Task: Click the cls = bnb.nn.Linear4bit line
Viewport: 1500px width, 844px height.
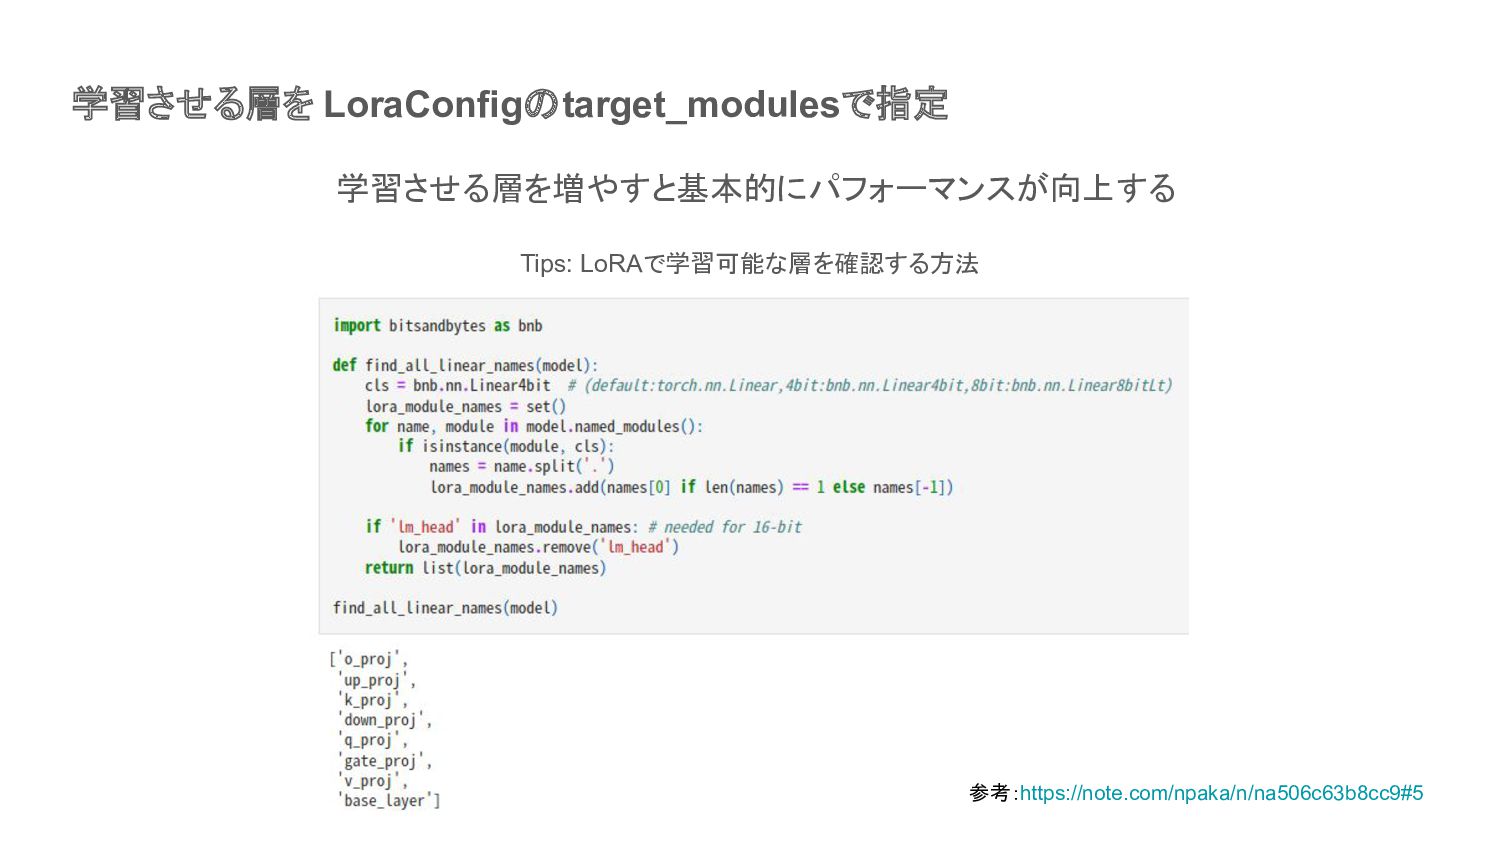Action: [x=458, y=385]
